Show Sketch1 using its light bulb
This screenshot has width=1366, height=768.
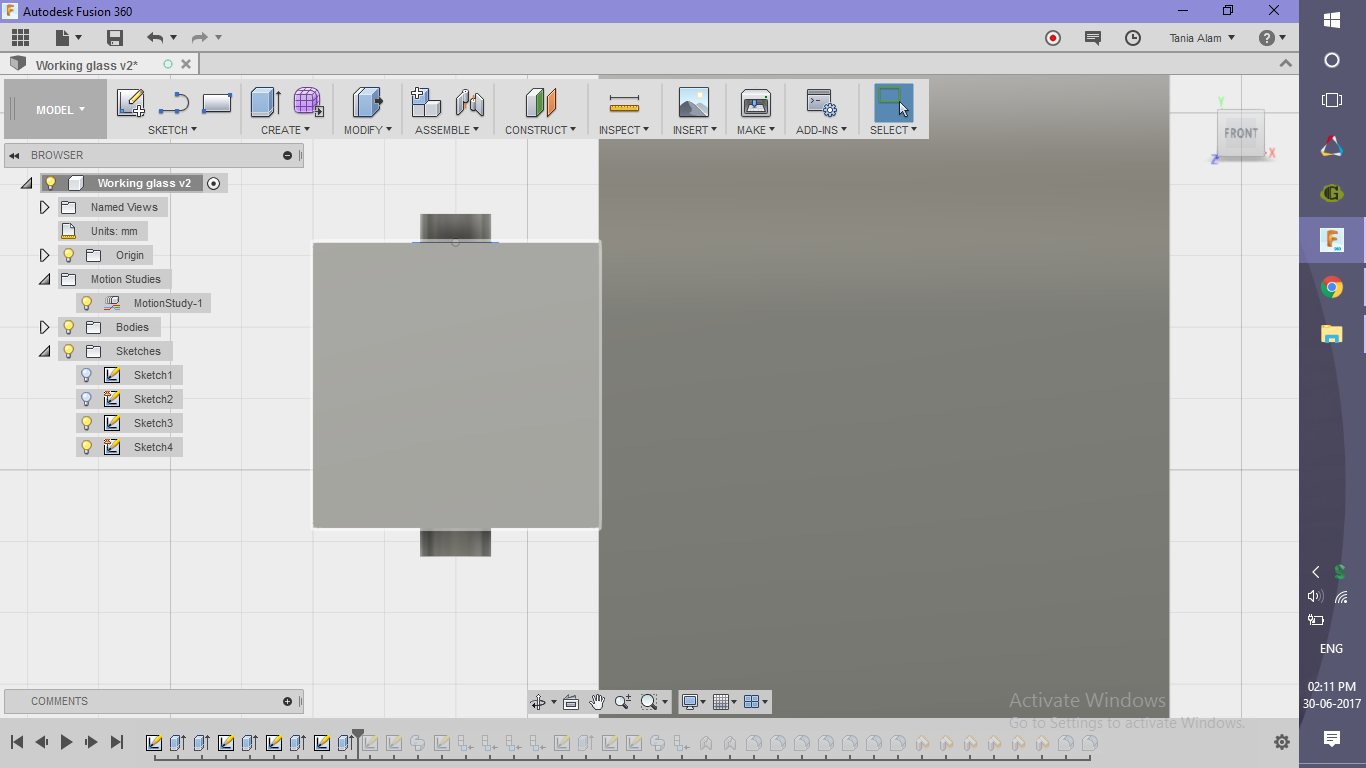click(x=87, y=375)
